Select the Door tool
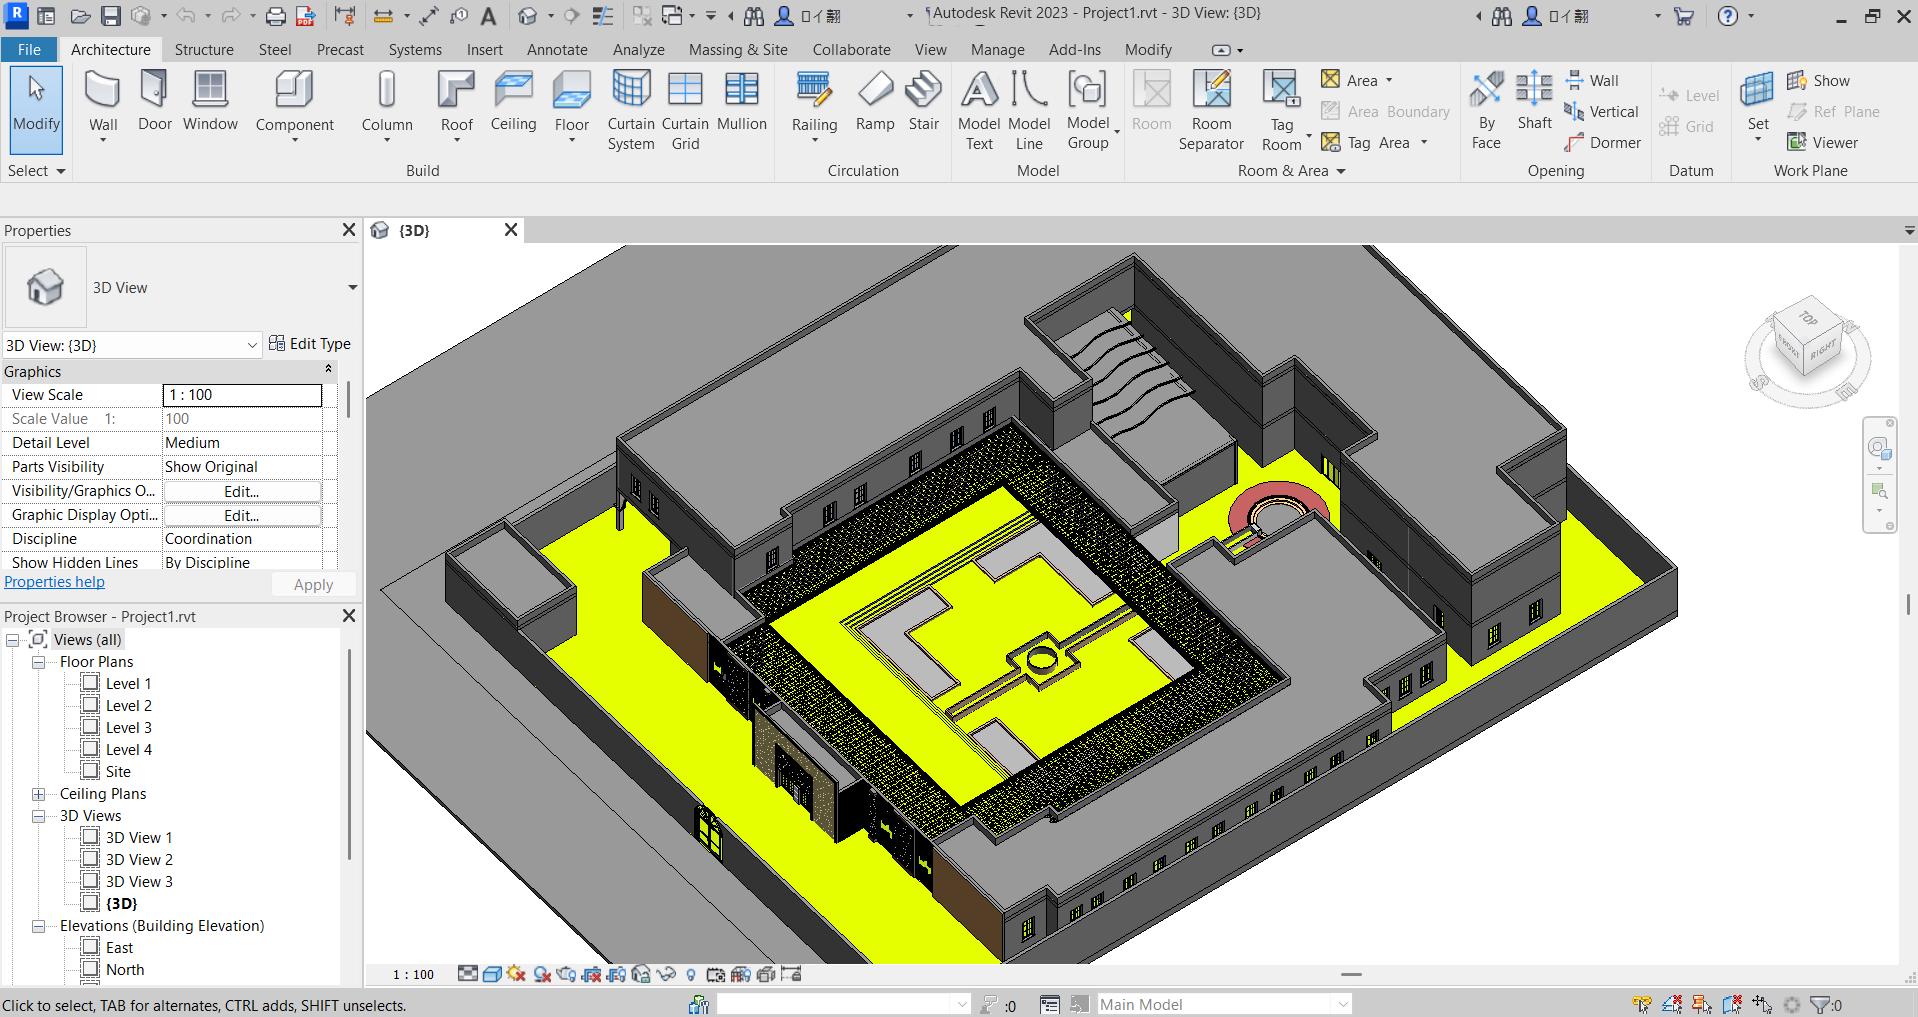The image size is (1918, 1017). tap(154, 102)
